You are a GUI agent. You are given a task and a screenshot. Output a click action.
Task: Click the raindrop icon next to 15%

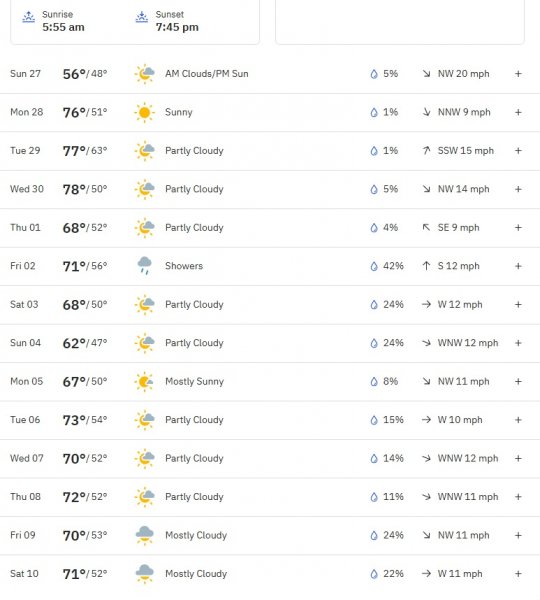tap(374, 420)
